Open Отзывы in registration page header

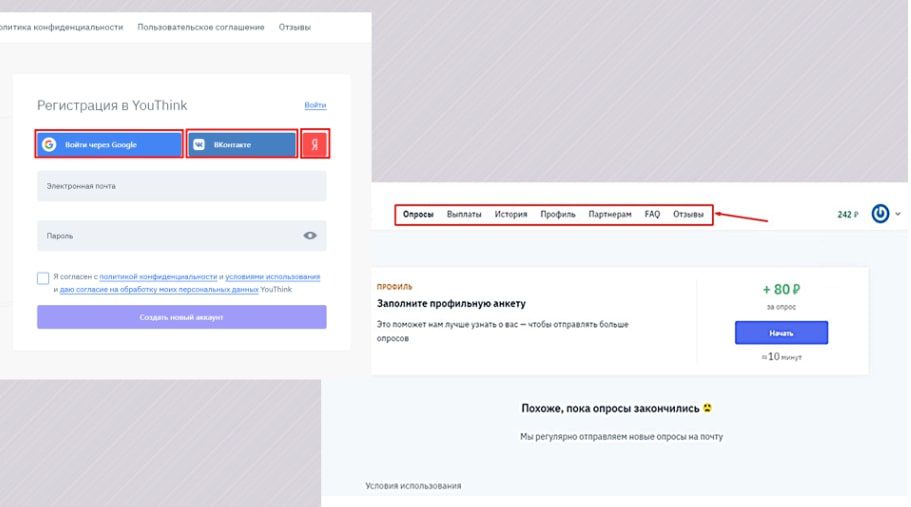pyautogui.click(x=295, y=27)
